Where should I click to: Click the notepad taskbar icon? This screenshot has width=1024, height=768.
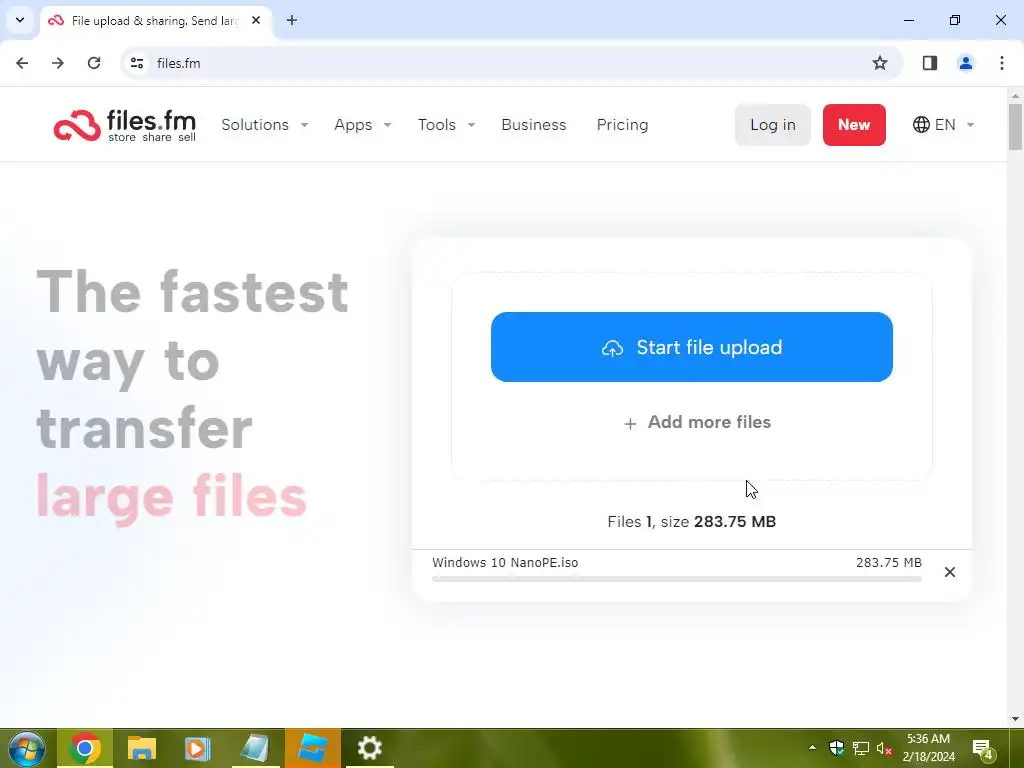255,748
